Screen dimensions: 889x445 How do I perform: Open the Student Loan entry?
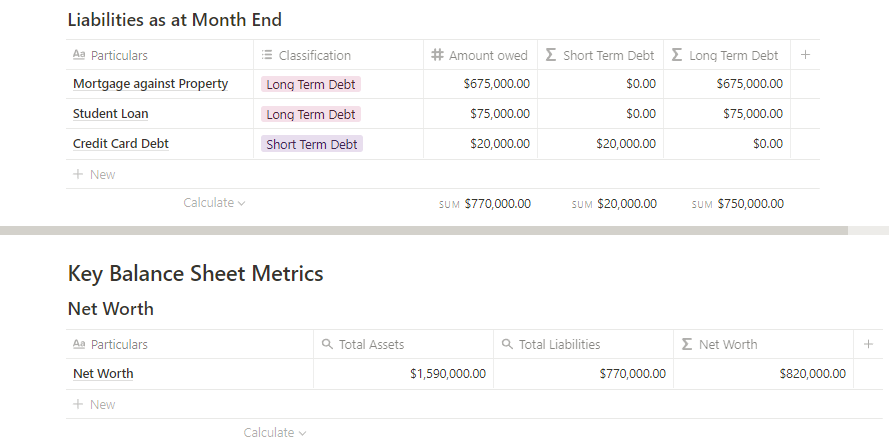pos(110,114)
